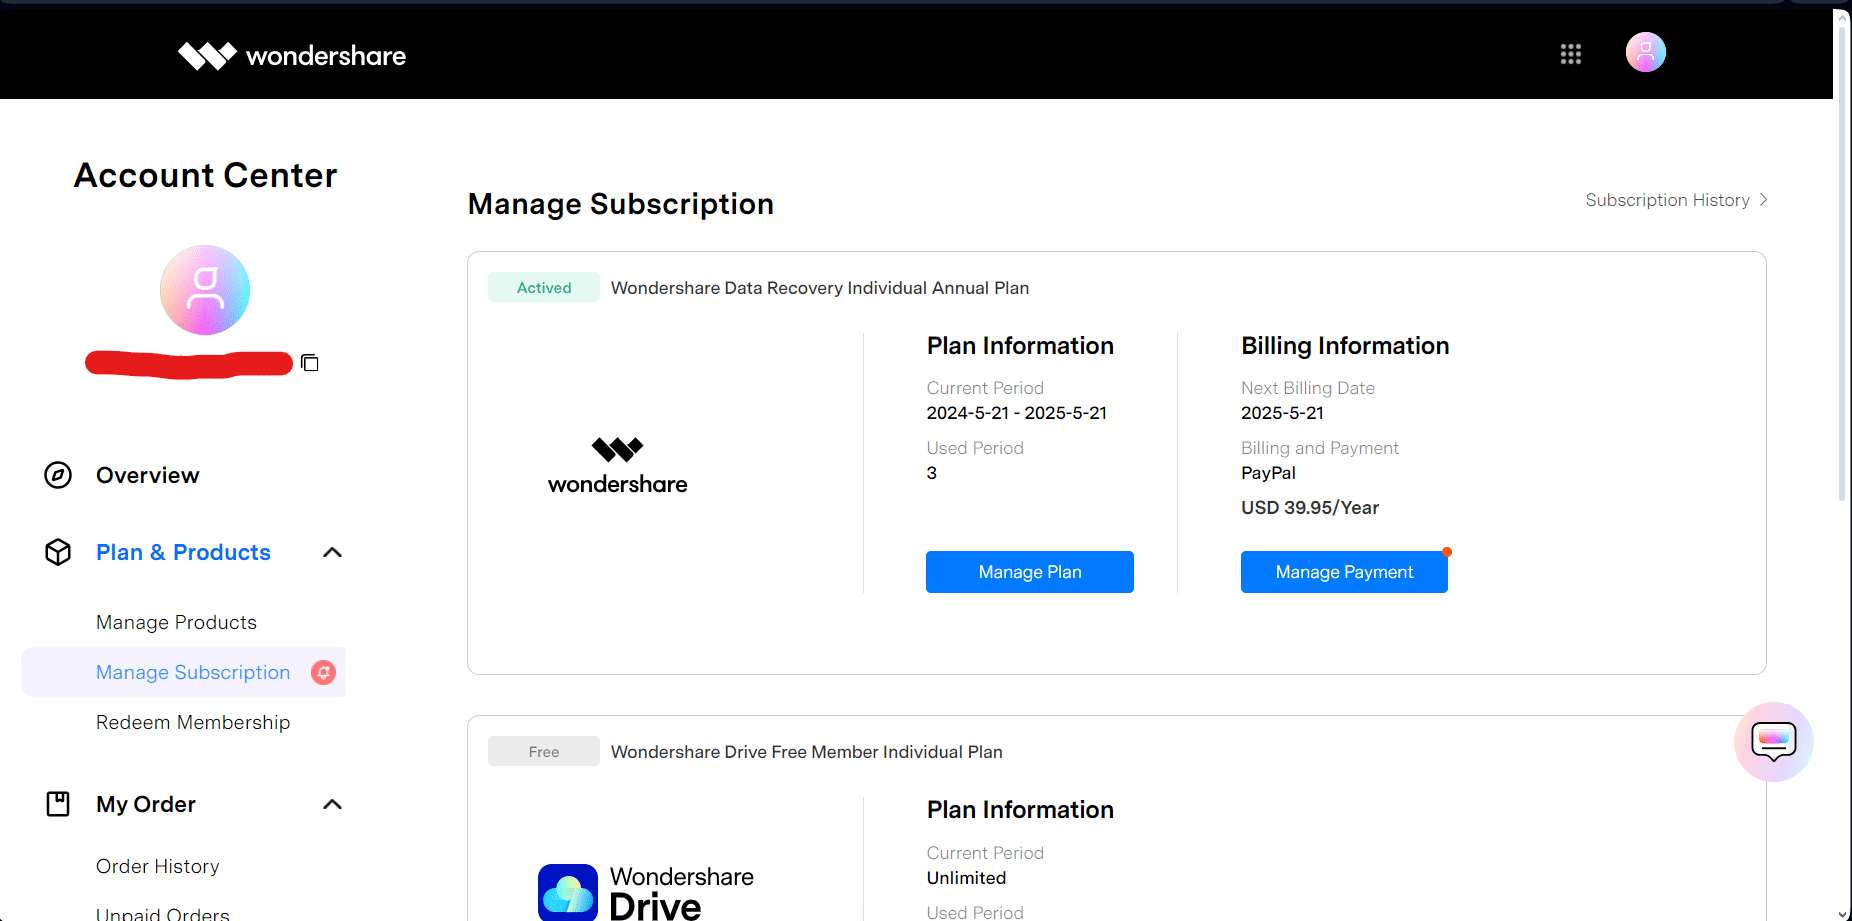The image size is (1852, 921).
Task: Open the live chat support bubble
Action: coord(1774,742)
